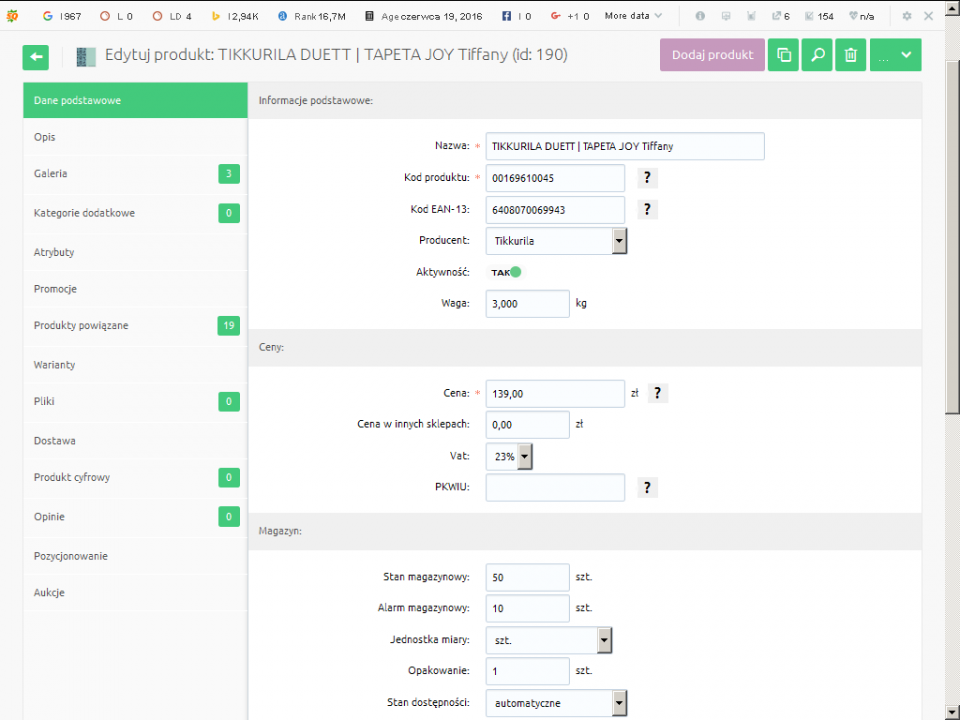The width and height of the screenshot is (960, 720).
Task: Open the Jednostka miary dropdown
Action: [549, 640]
